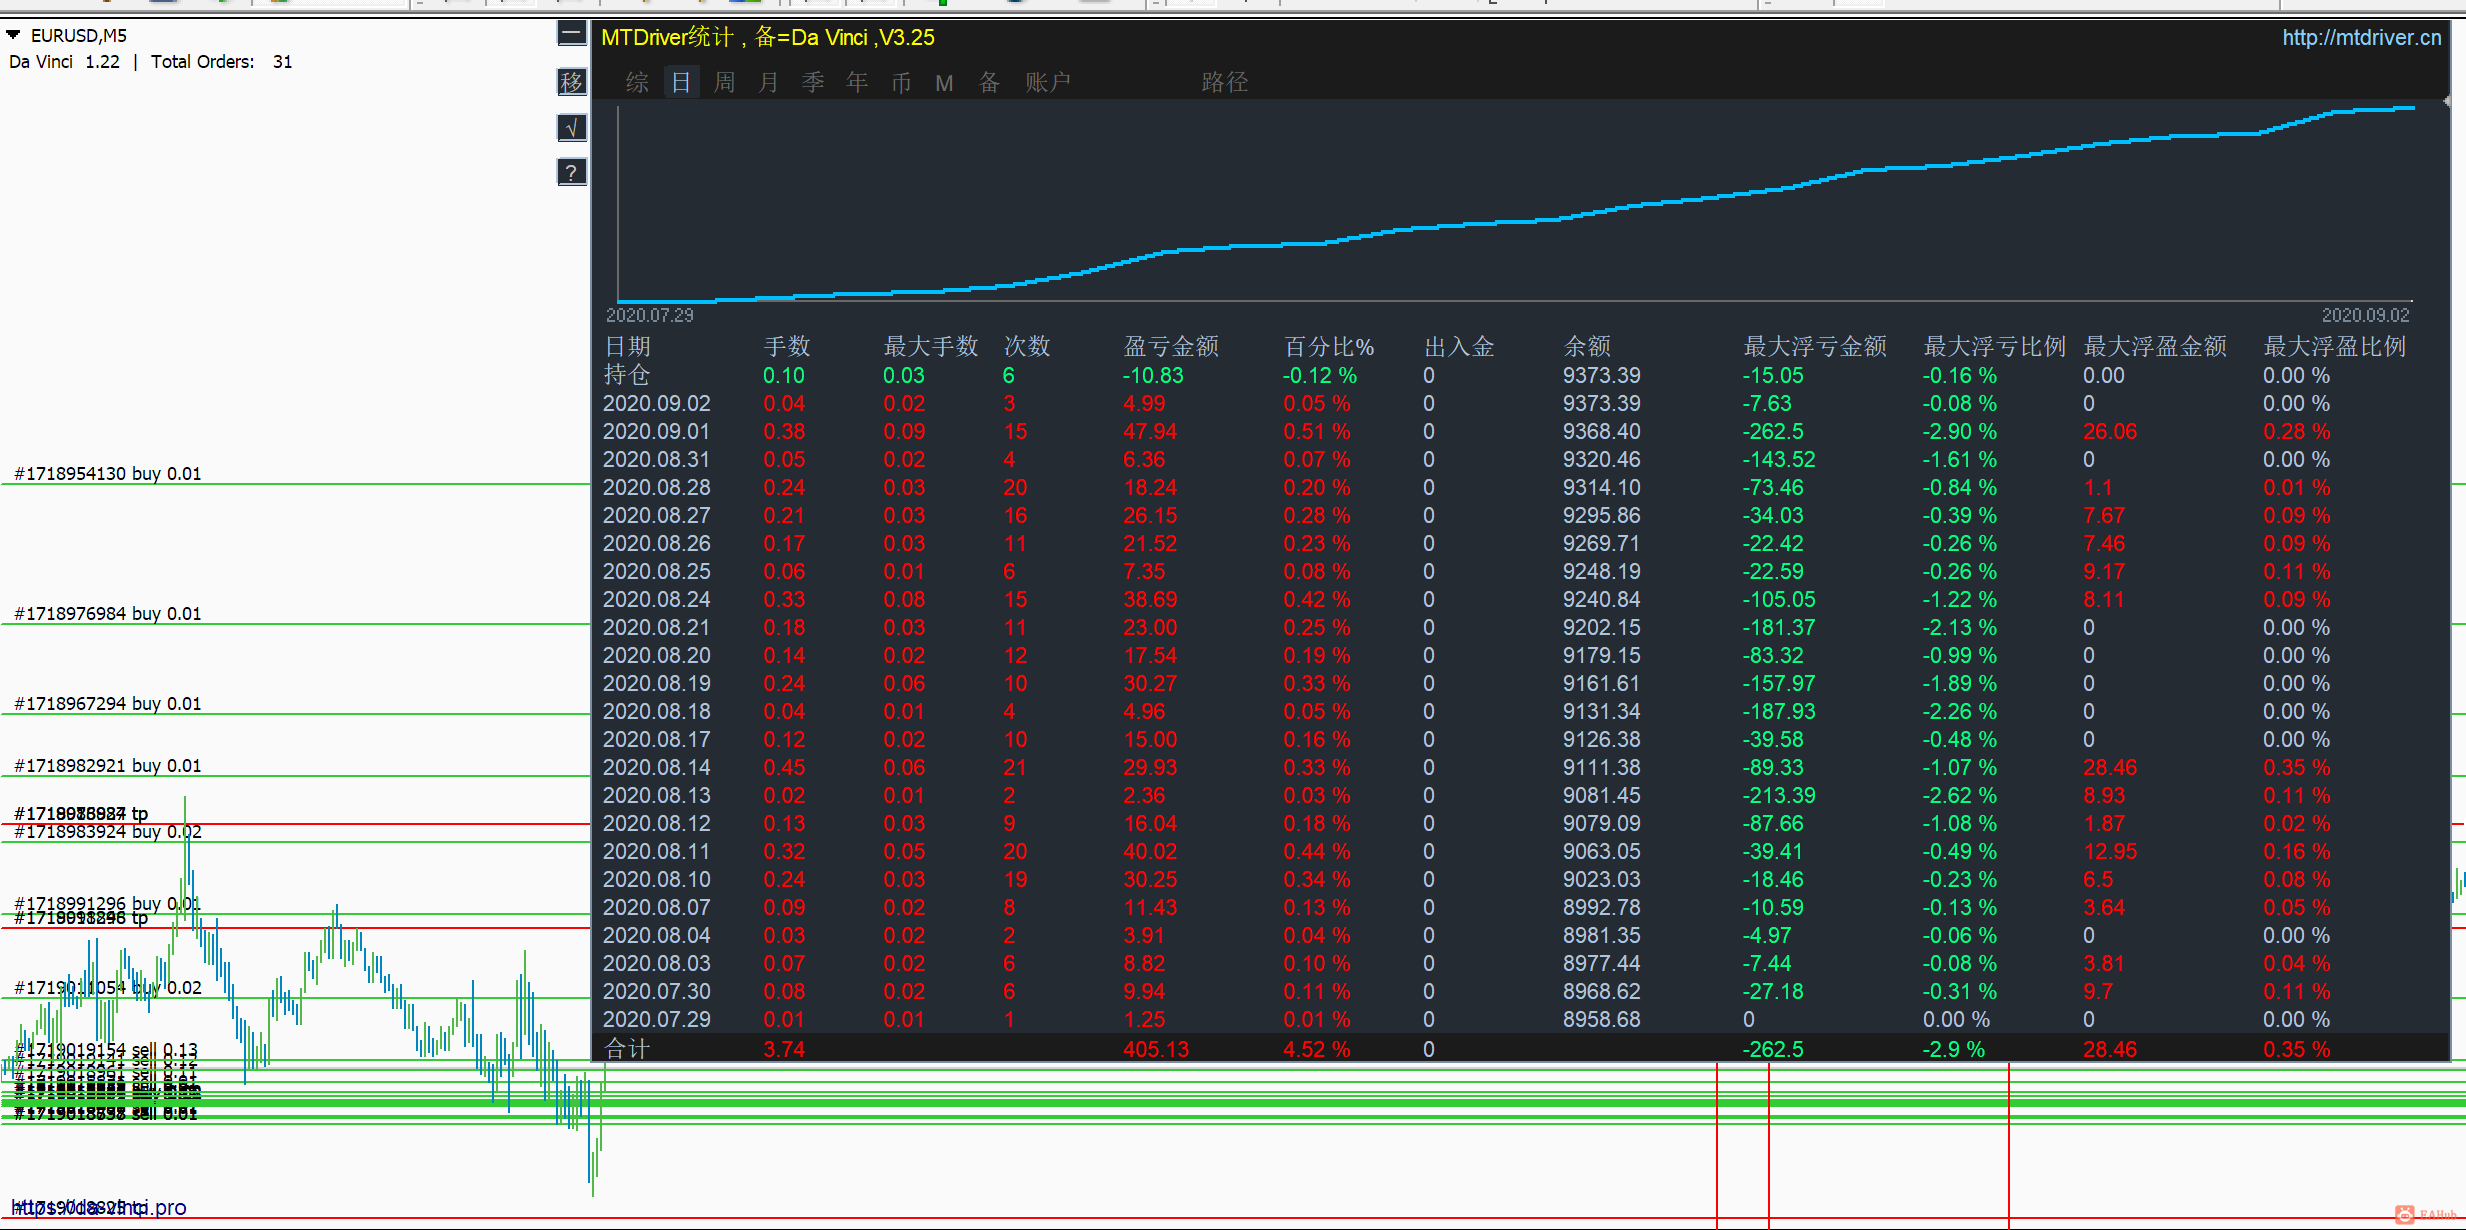
Task: Collapse the EURUSD,M5 triangle arrow
Action: 14,35
